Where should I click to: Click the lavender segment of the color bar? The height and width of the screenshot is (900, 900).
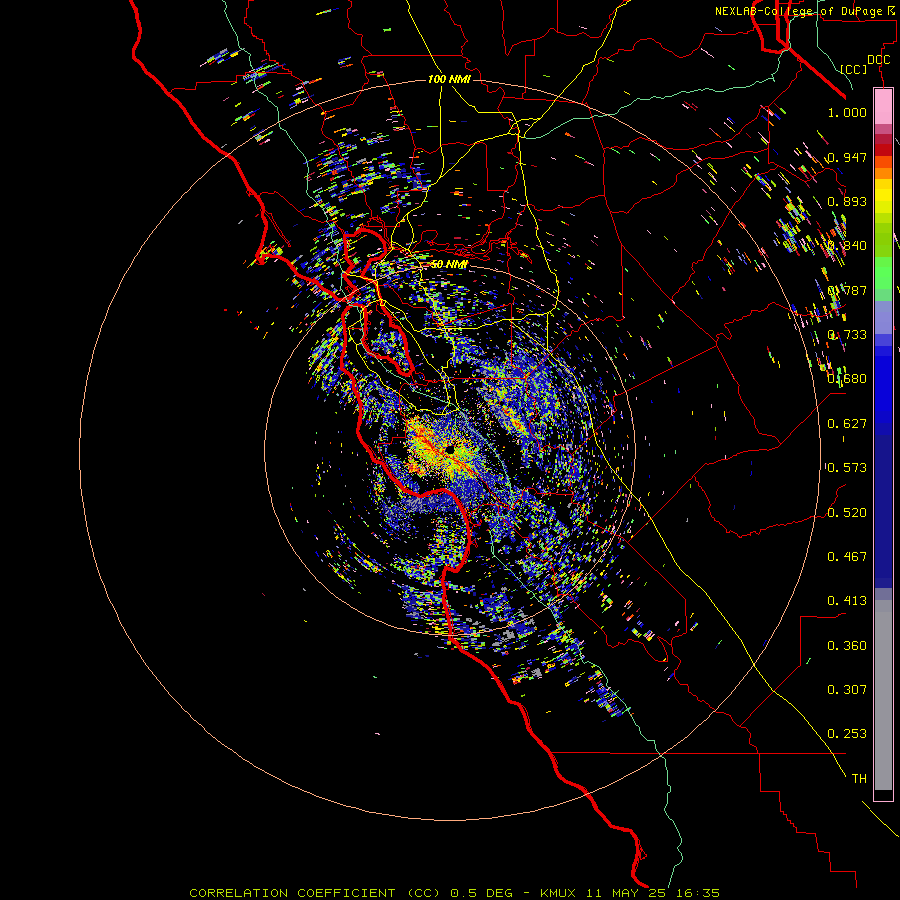[883, 317]
